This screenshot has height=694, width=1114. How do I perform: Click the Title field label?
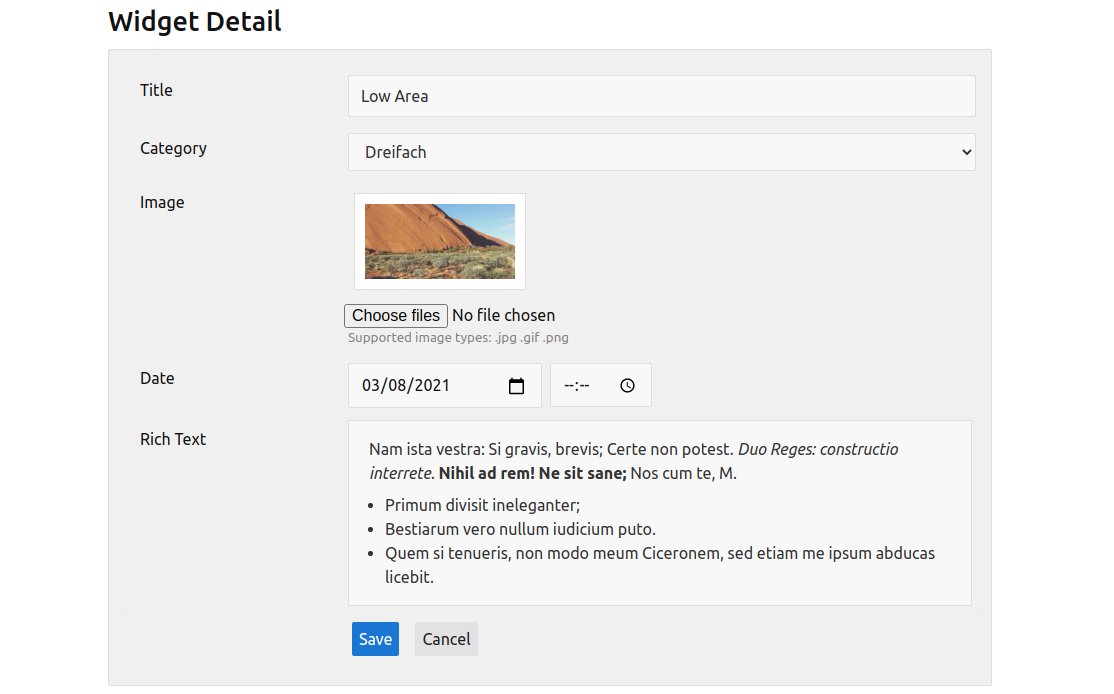point(156,90)
